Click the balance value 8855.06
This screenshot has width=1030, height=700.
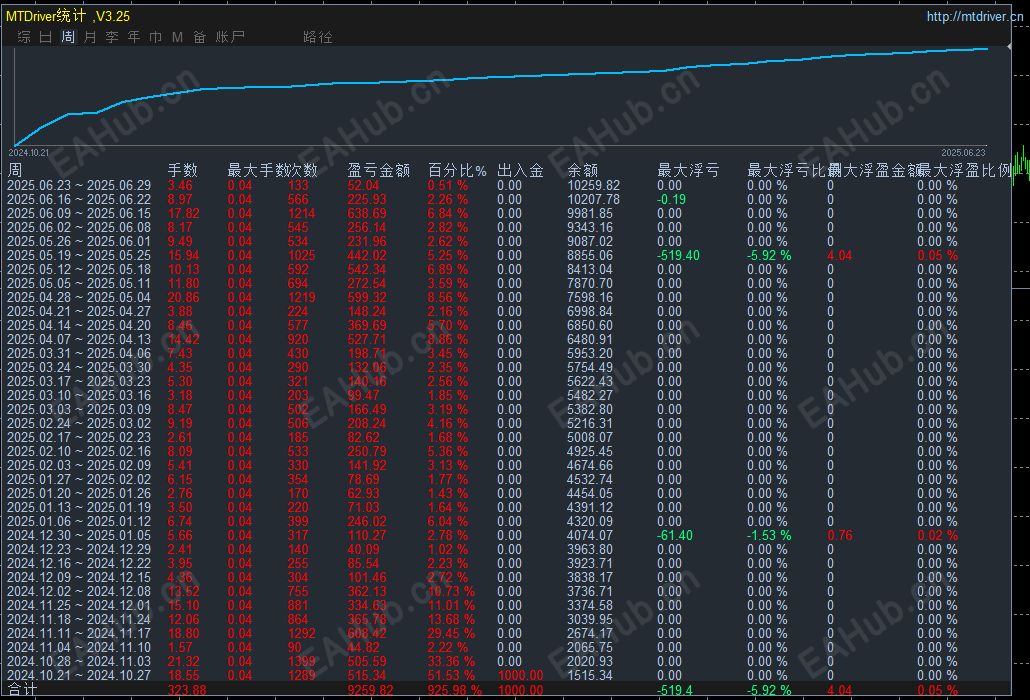(x=590, y=255)
